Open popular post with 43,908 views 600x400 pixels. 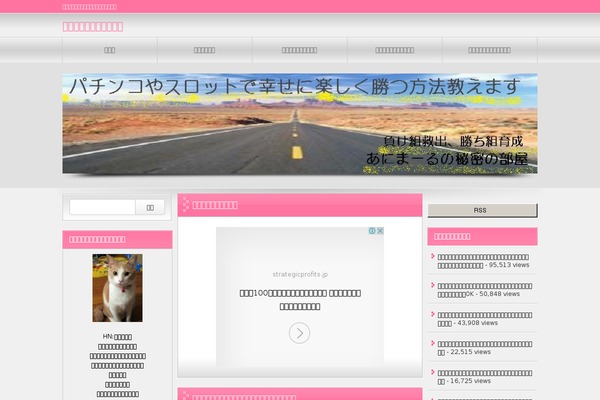pyautogui.click(x=485, y=319)
